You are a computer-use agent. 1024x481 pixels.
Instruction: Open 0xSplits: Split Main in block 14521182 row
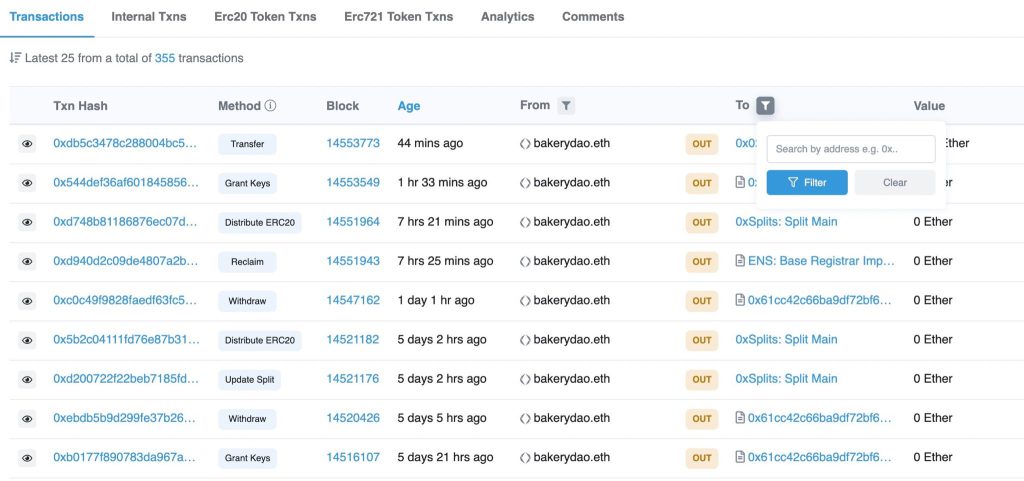point(786,339)
